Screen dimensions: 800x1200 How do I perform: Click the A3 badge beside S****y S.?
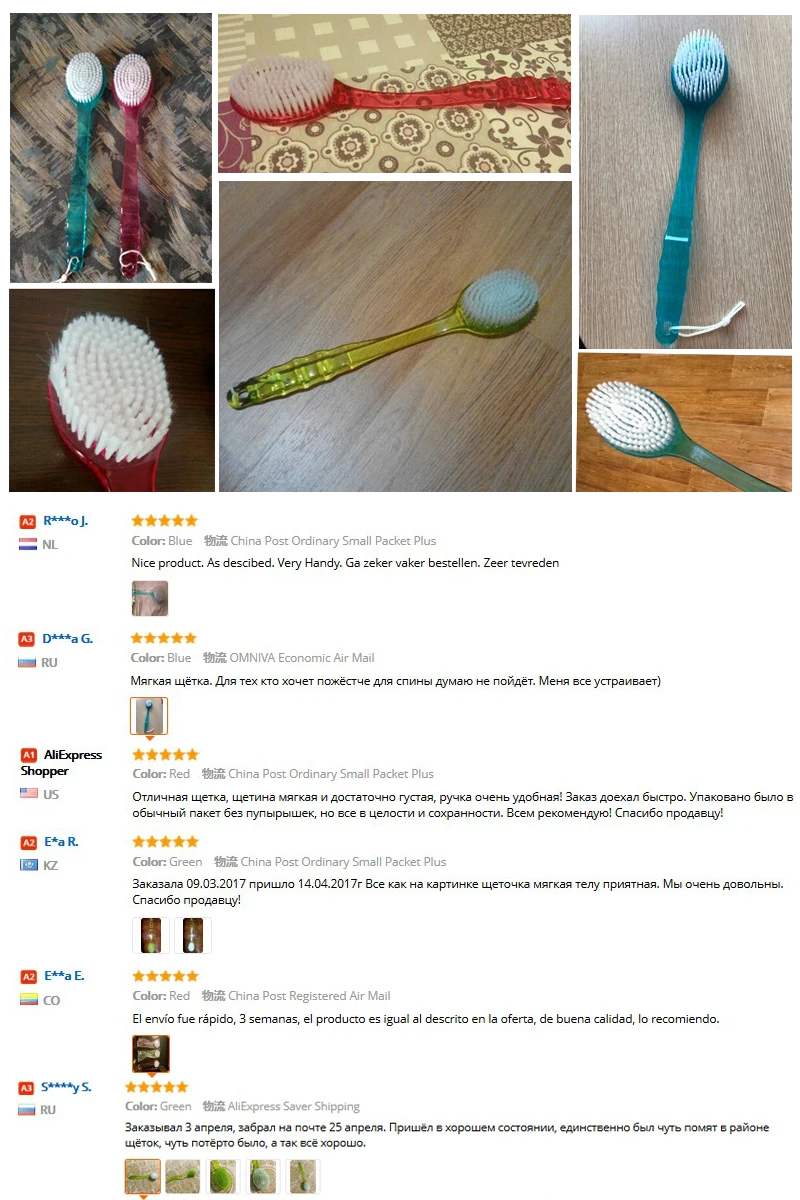(28, 1087)
